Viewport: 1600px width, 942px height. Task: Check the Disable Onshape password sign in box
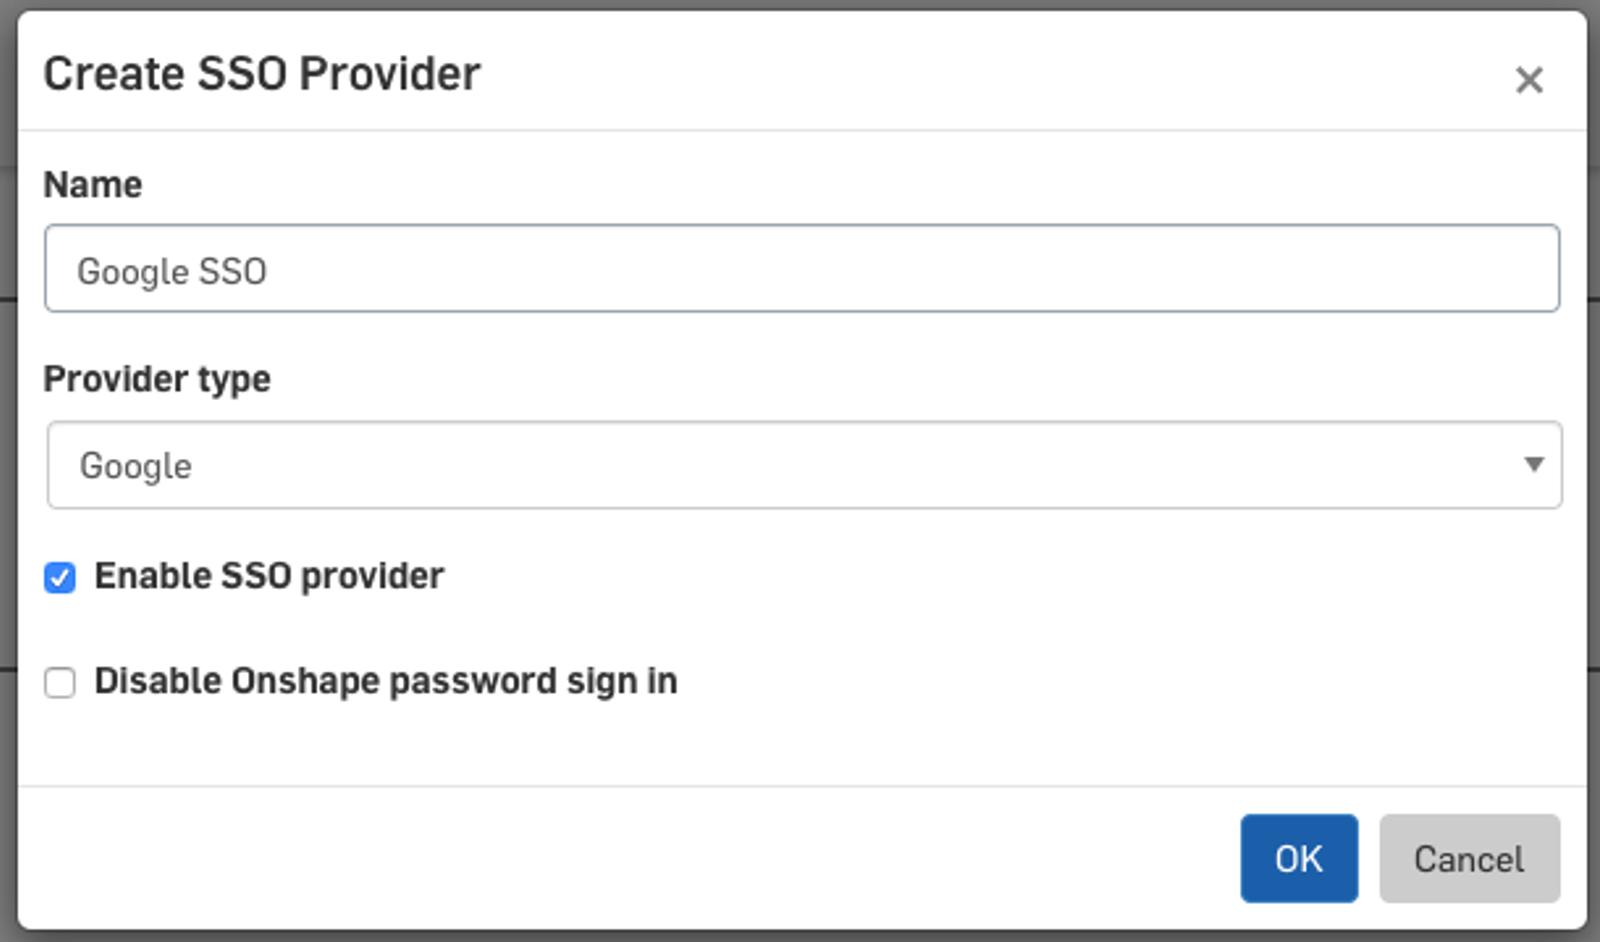point(60,683)
